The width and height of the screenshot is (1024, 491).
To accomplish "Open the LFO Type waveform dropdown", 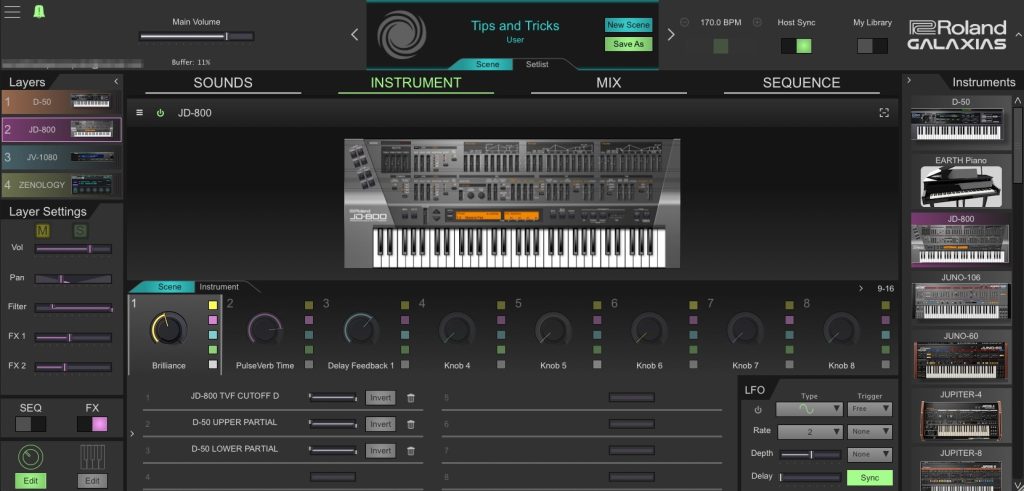I will (x=810, y=409).
